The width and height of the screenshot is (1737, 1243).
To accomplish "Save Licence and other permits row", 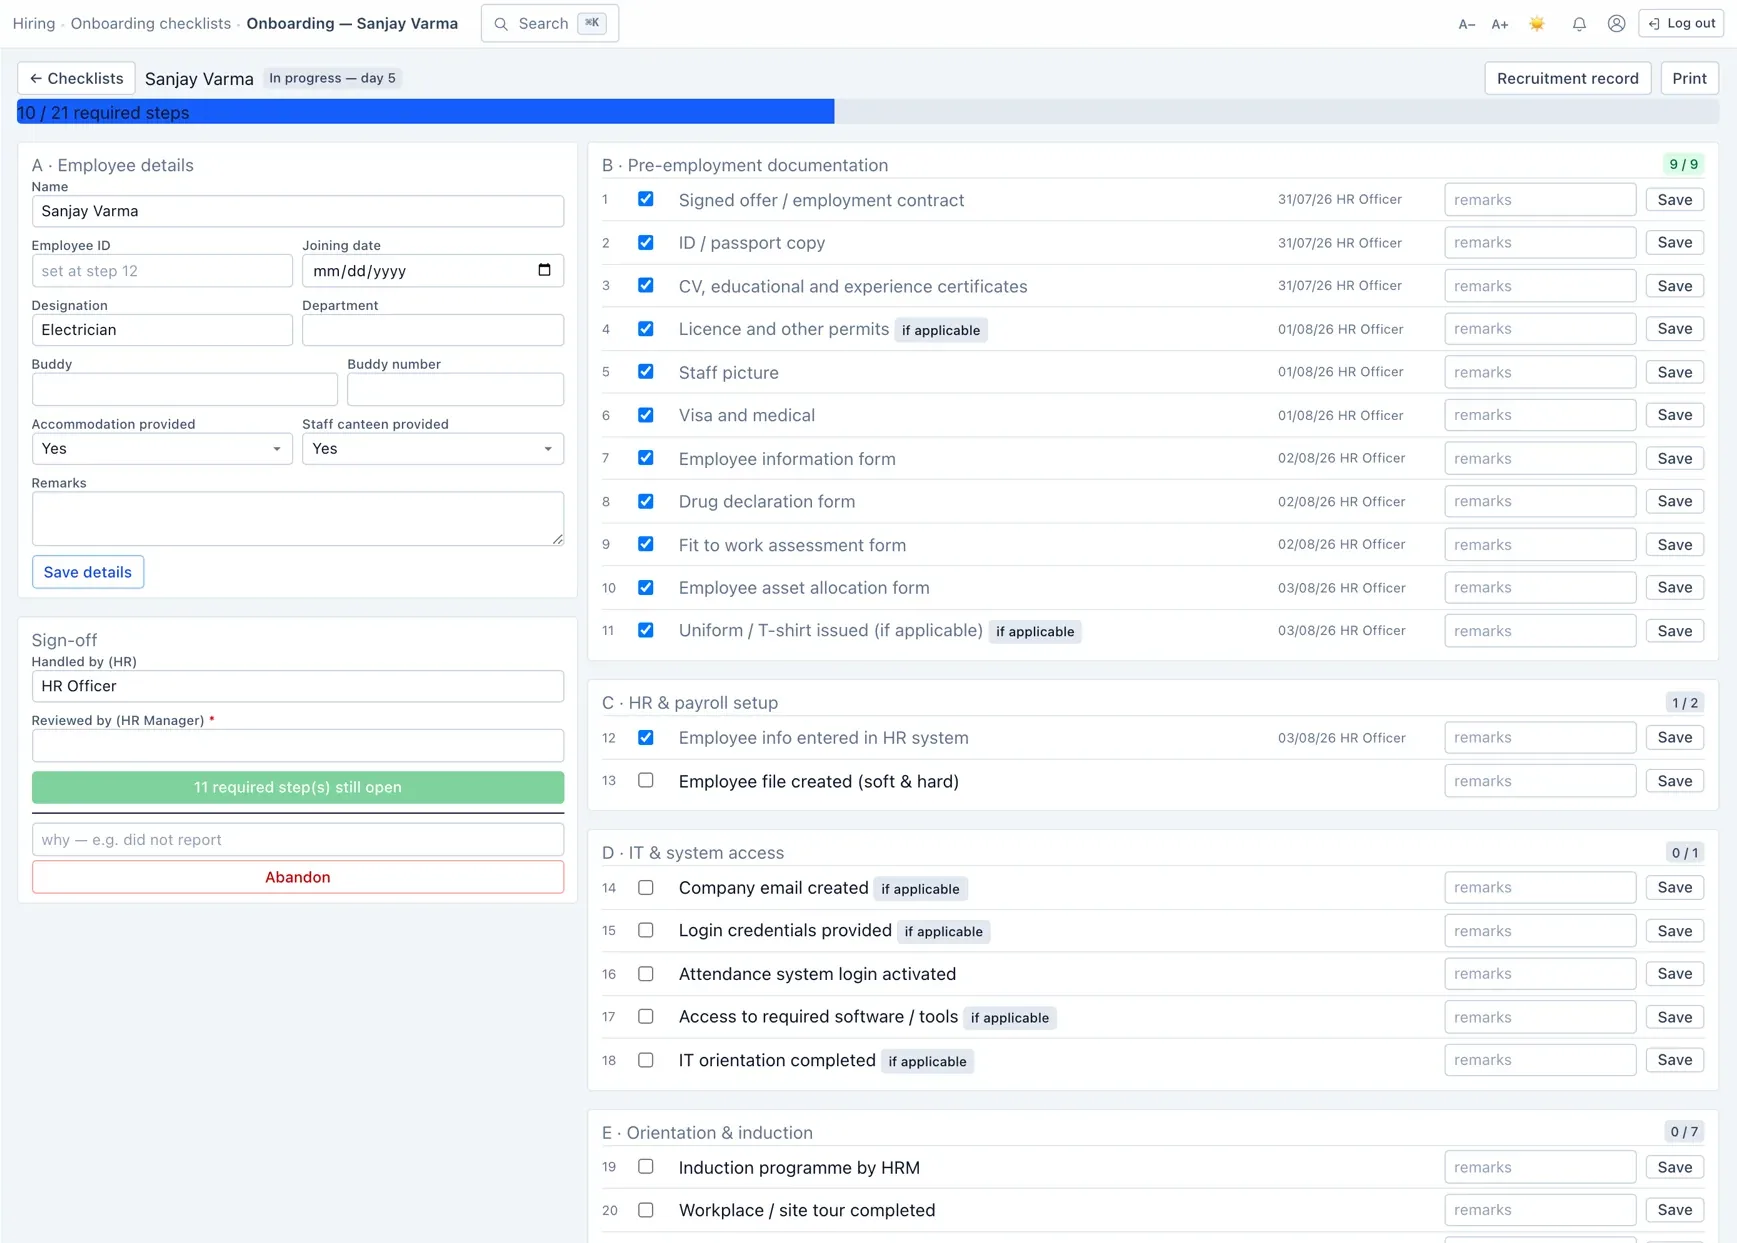I will 1674,329.
